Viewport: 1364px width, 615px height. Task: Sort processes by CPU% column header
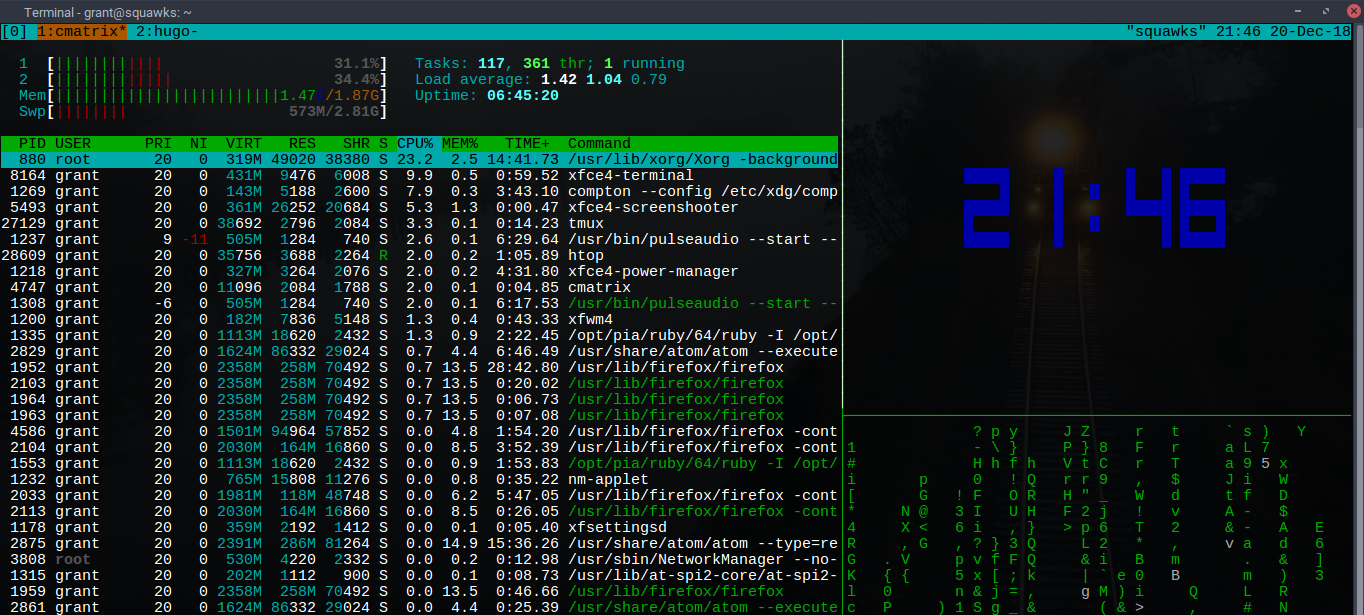click(x=415, y=144)
